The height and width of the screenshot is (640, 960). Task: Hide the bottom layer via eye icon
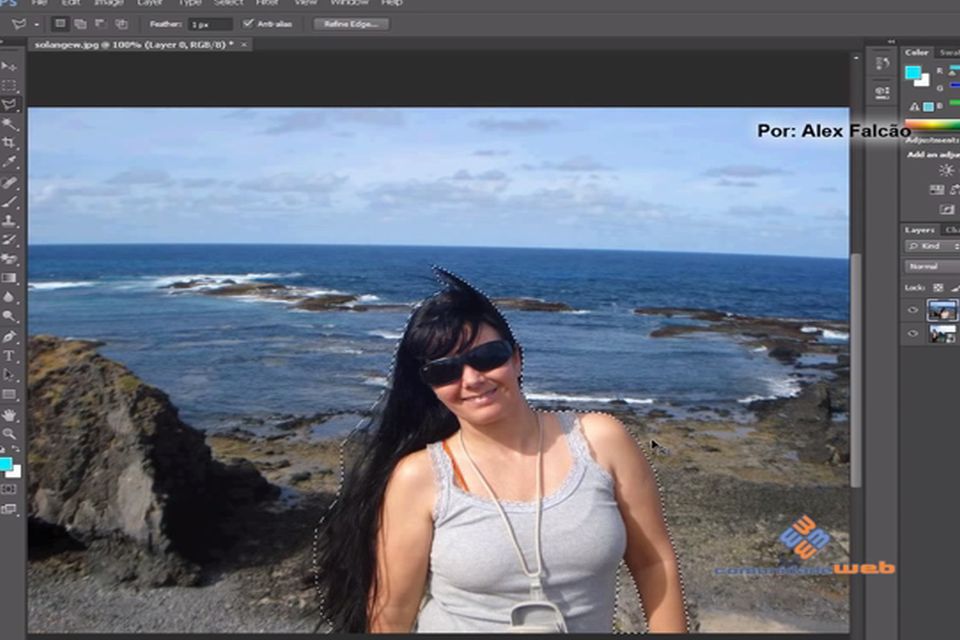click(x=913, y=334)
